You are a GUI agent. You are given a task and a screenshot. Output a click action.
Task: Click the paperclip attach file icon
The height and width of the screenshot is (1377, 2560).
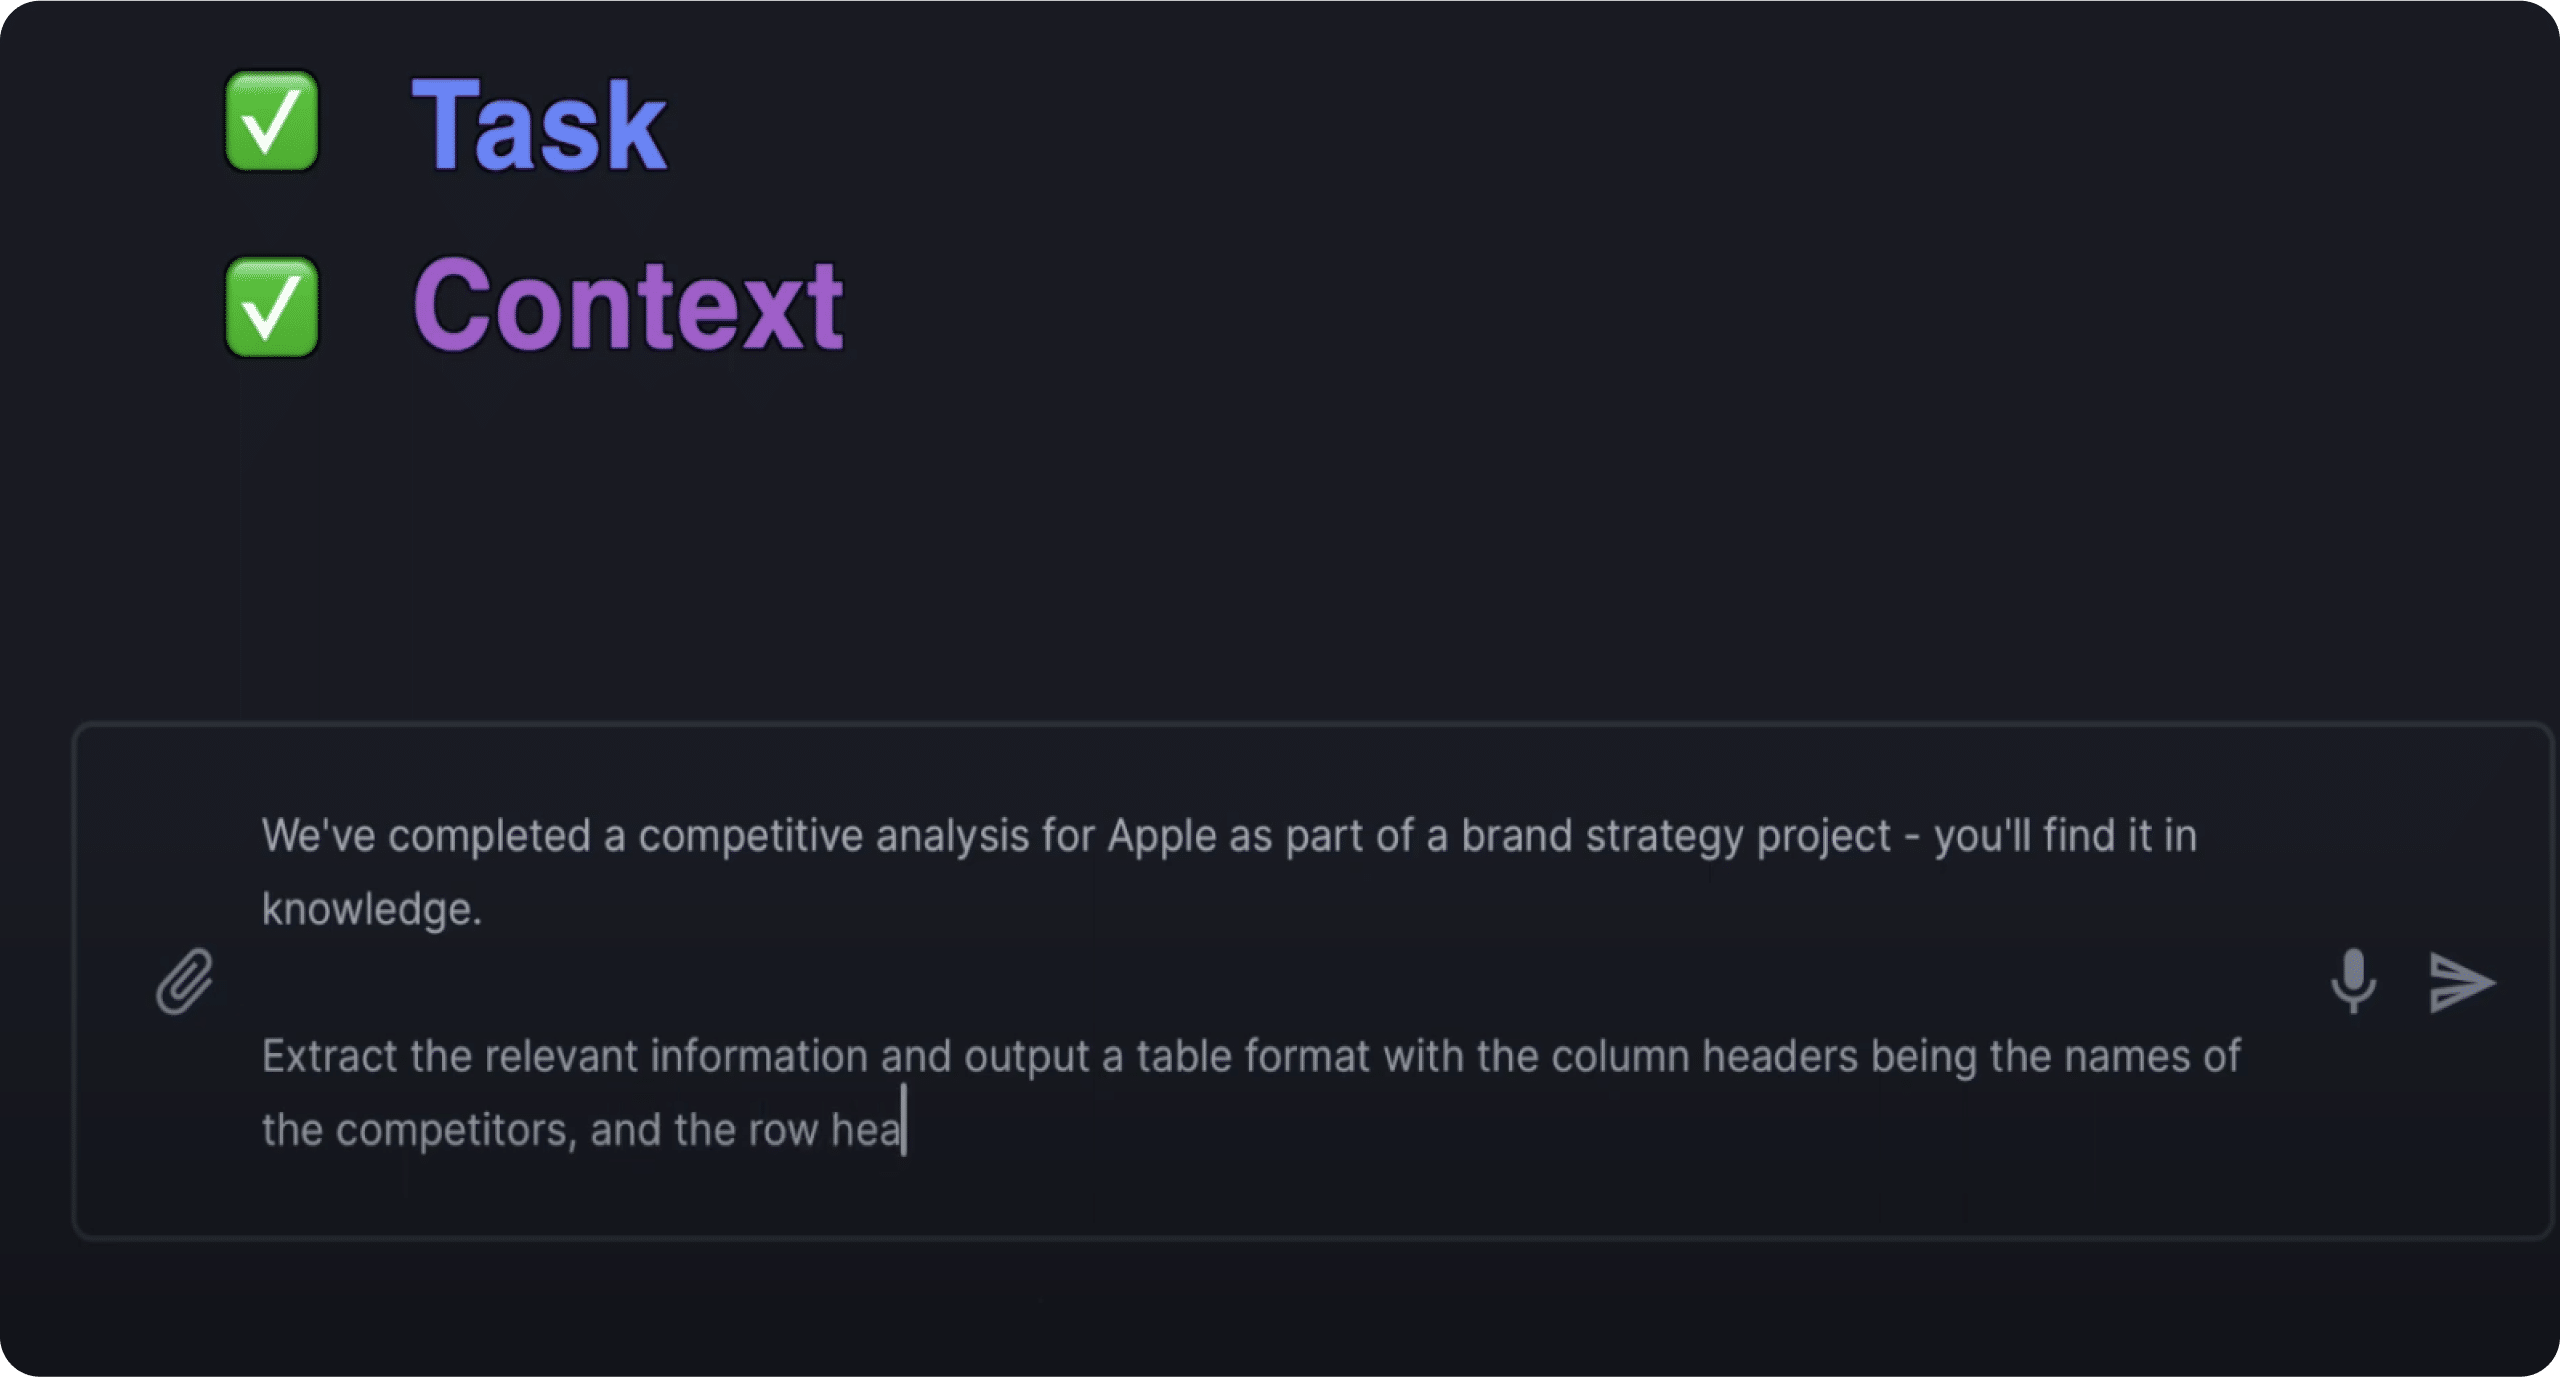185,981
